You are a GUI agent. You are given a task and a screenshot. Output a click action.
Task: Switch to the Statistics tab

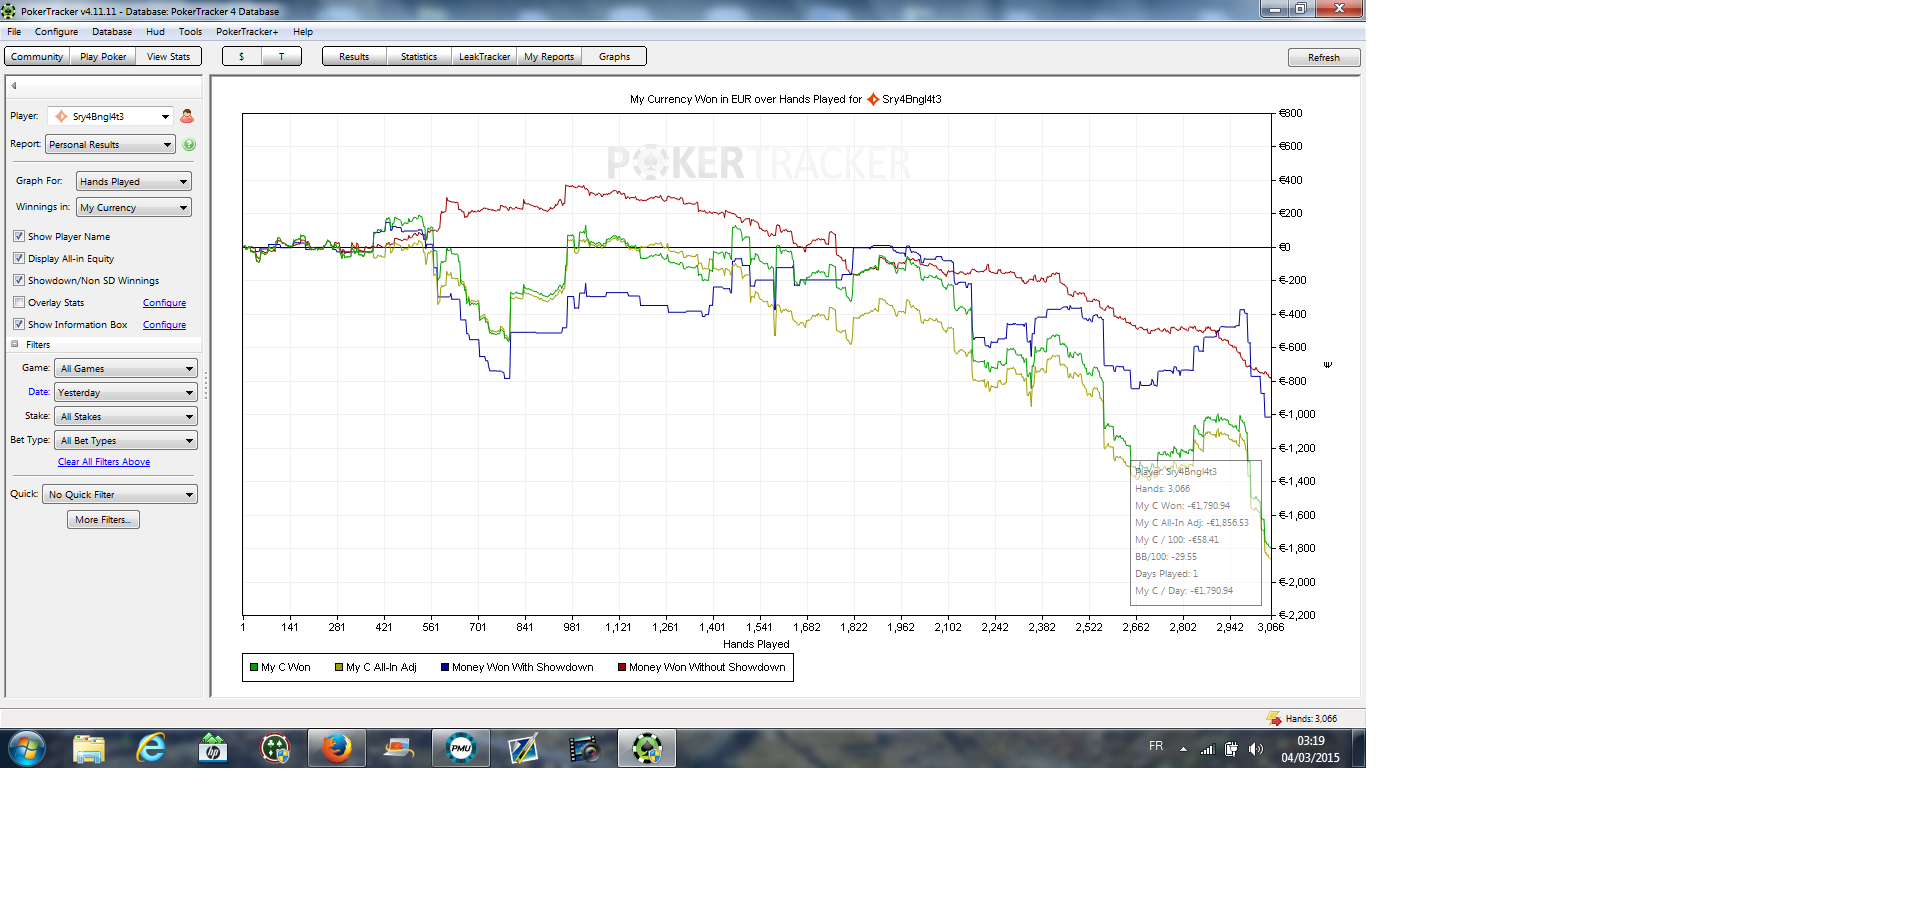[x=419, y=57]
